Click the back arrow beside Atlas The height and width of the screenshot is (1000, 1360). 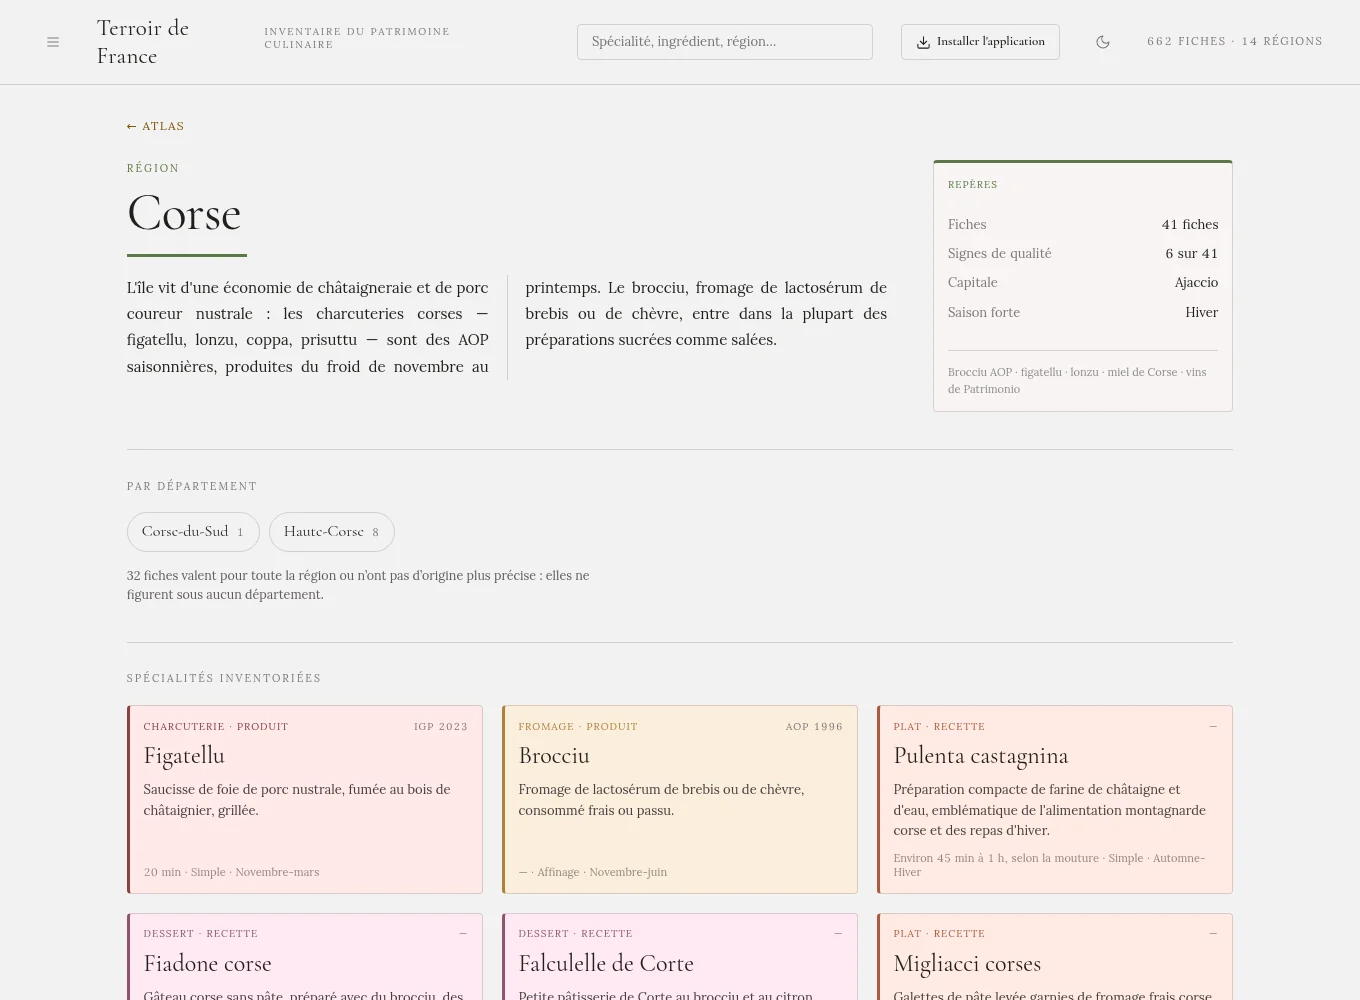pos(131,126)
